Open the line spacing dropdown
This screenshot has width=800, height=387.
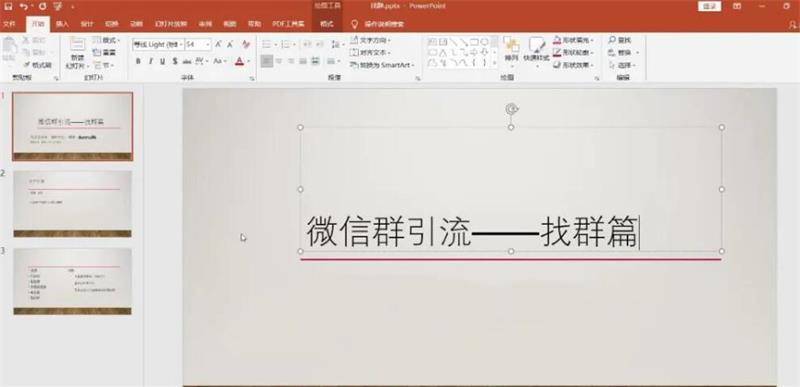click(337, 45)
